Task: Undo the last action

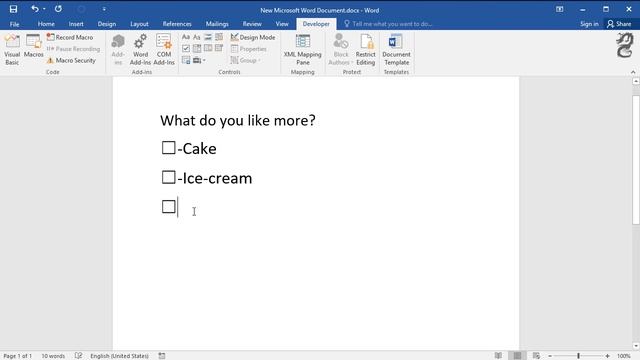Action: click(35, 9)
